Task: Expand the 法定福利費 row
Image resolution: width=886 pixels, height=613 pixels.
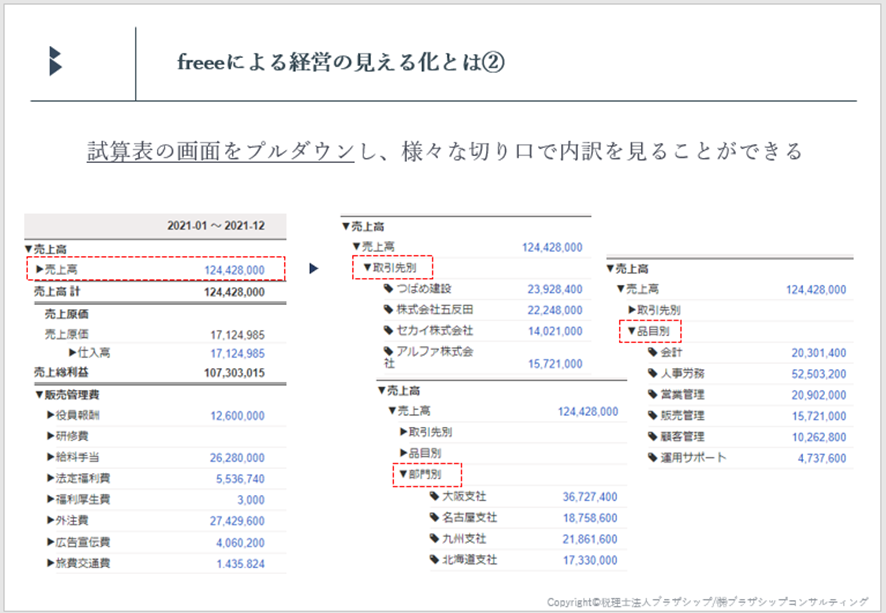Action: click(x=51, y=478)
